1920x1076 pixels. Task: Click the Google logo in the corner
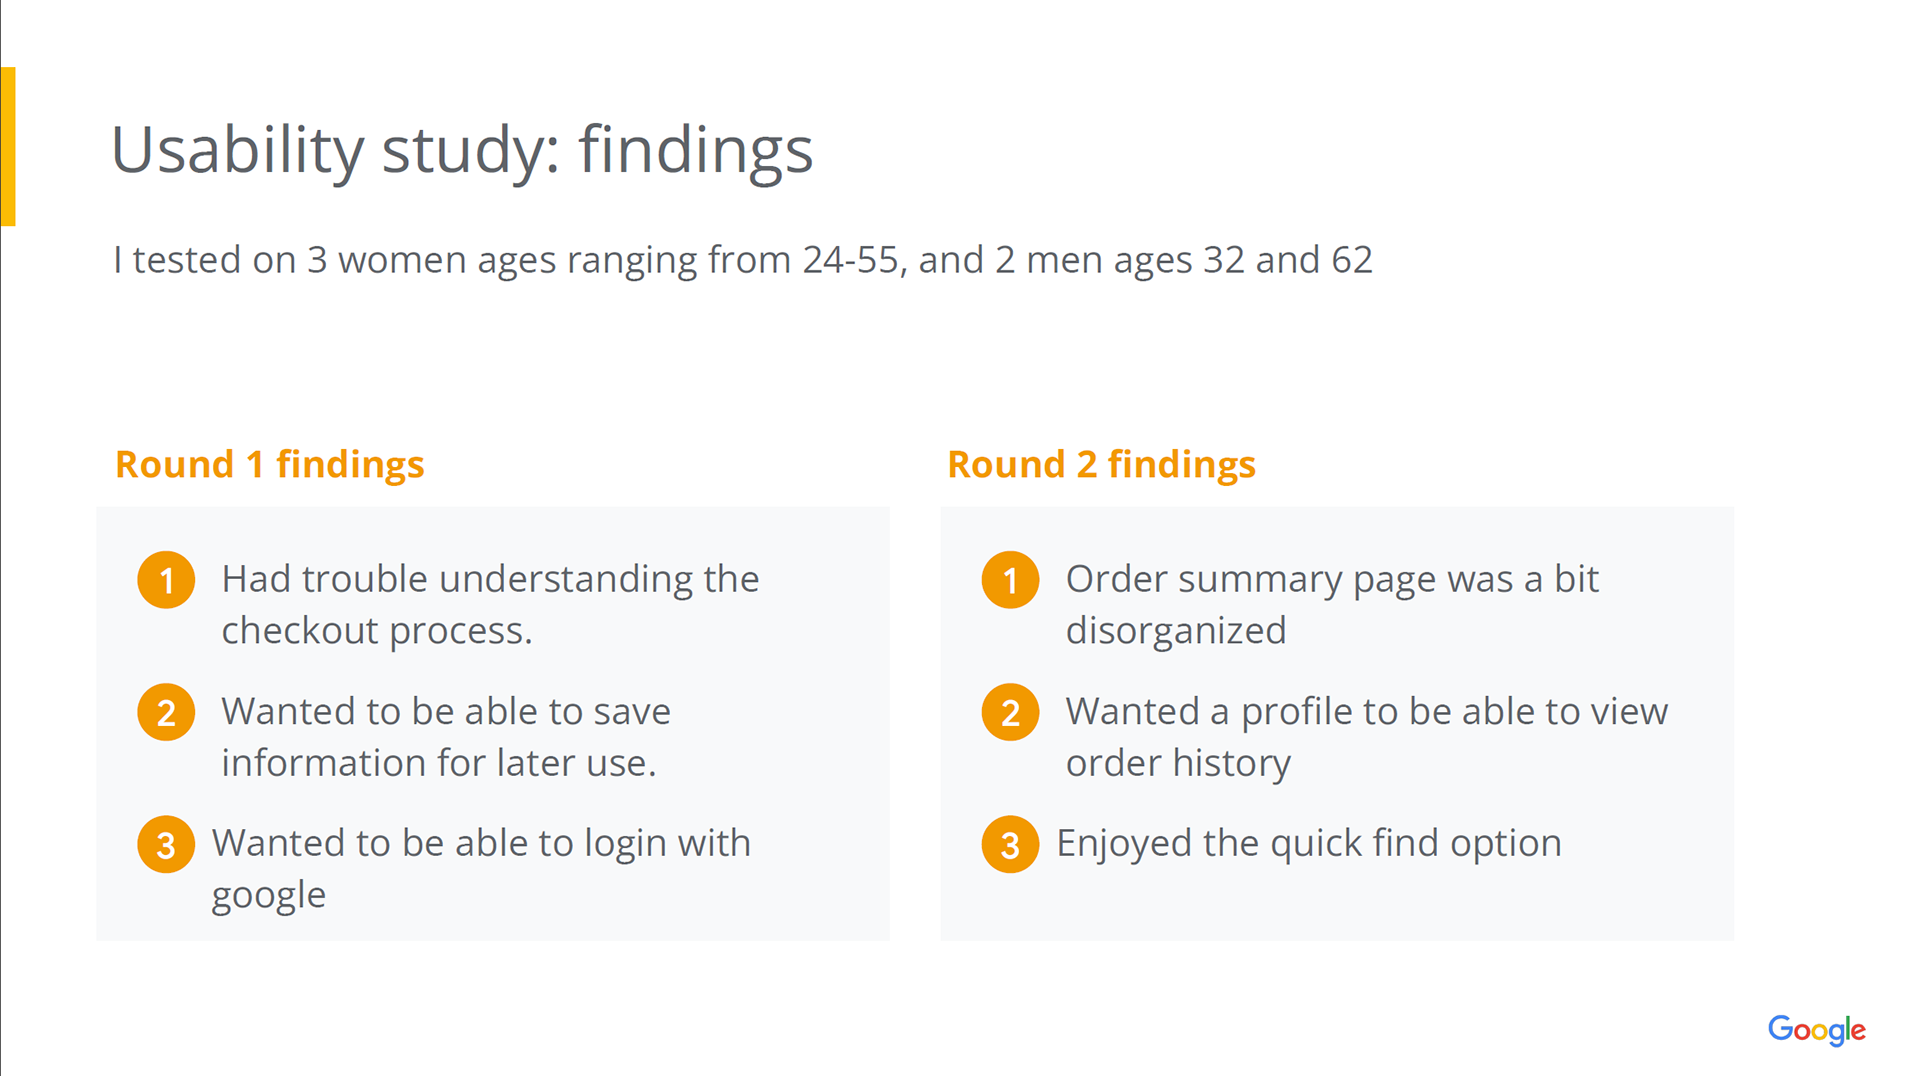[1816, 1030]
